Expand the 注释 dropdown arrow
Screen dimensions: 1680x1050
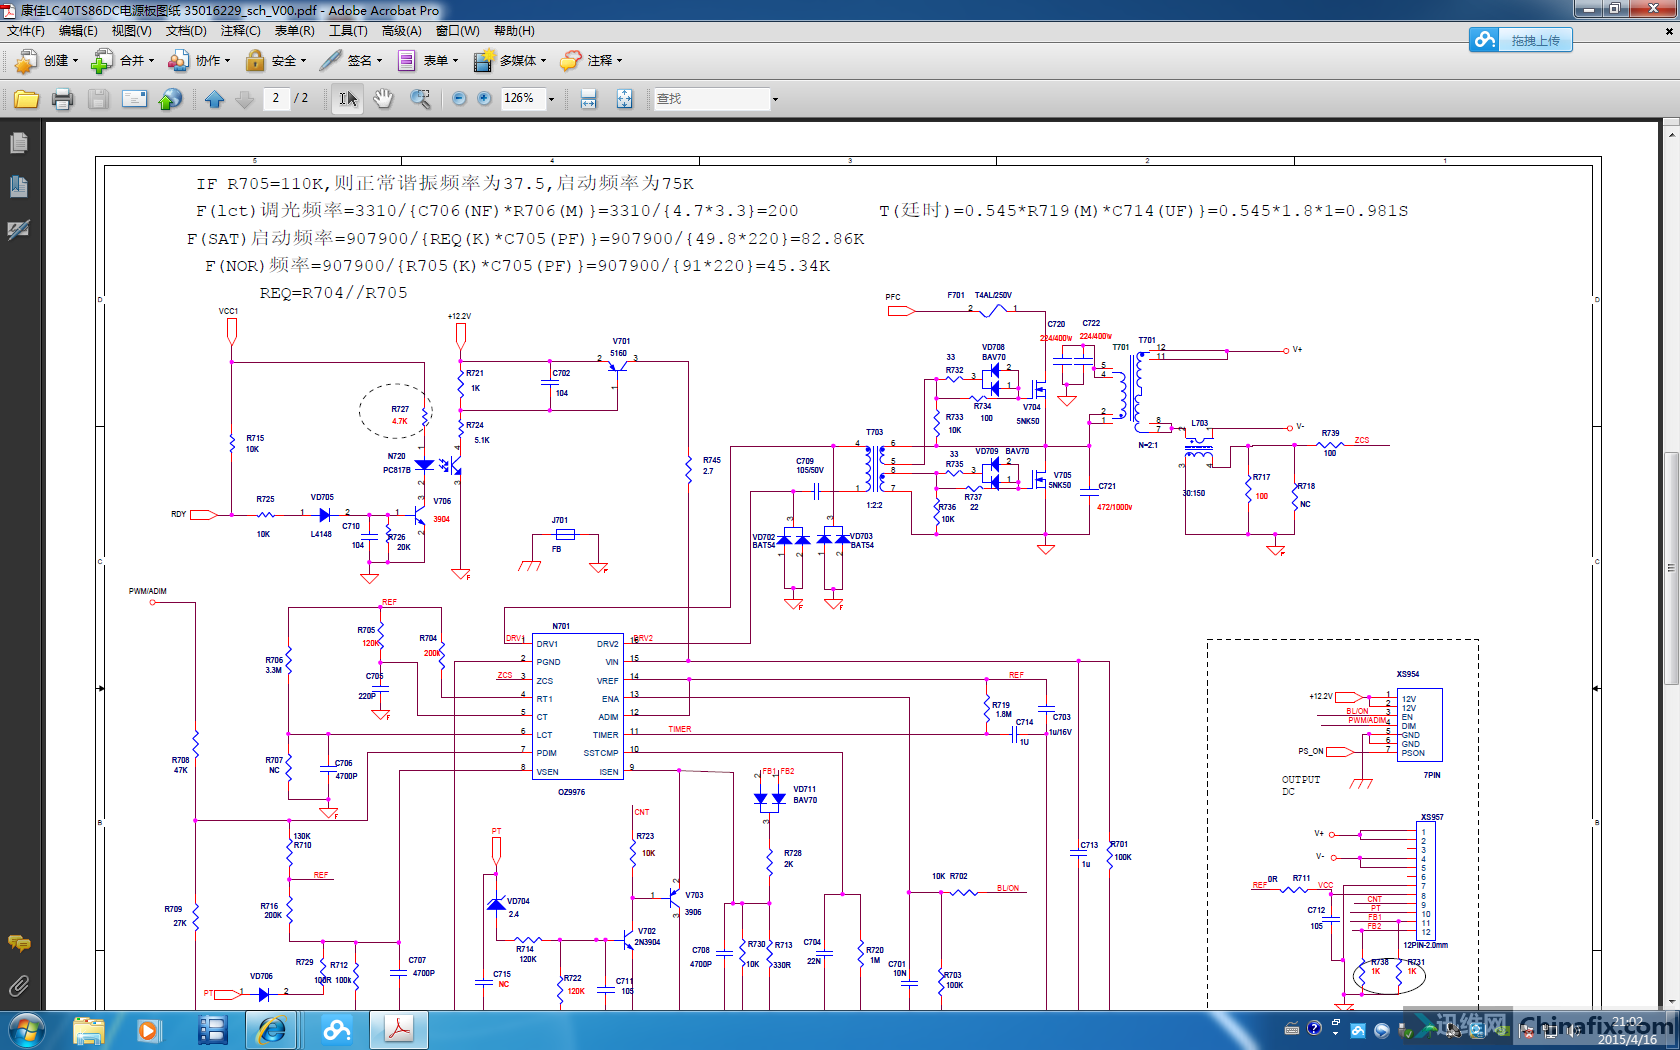coord(619,61)
